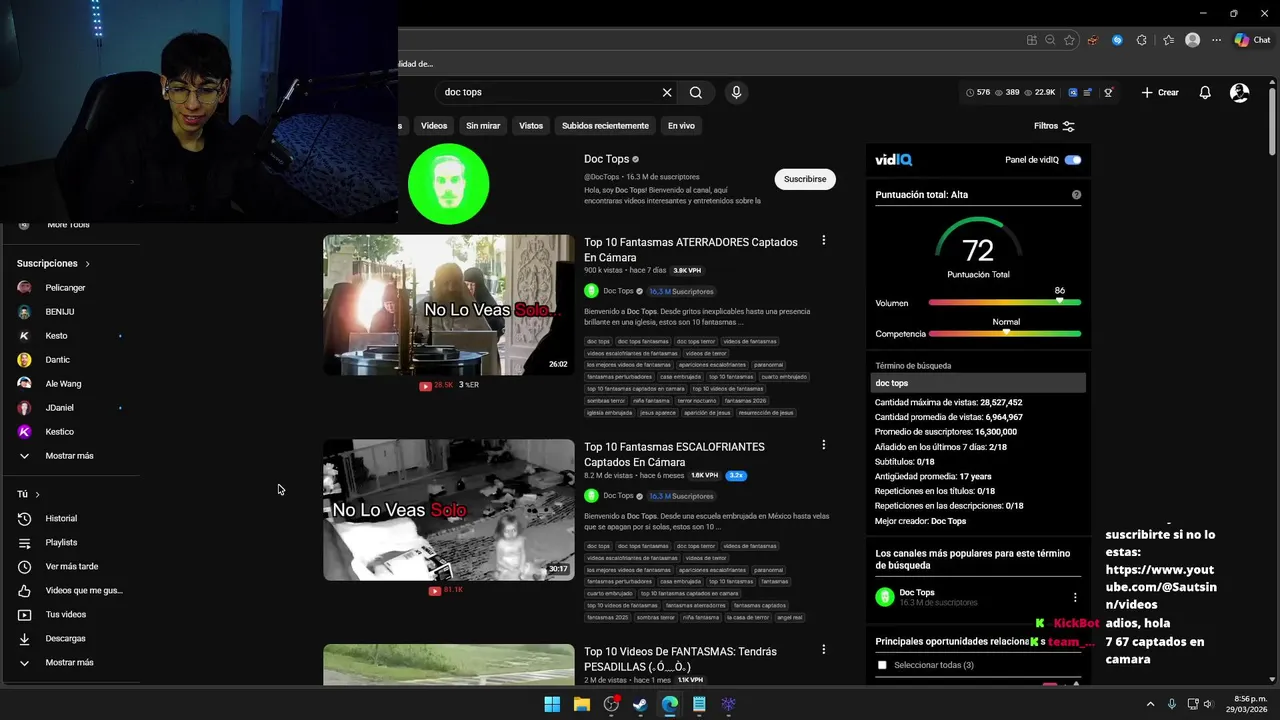Click the Volumen score bar marker at 86
Image resolution: width=1280 pixels, height=720 pixels.
point(1059,301)
